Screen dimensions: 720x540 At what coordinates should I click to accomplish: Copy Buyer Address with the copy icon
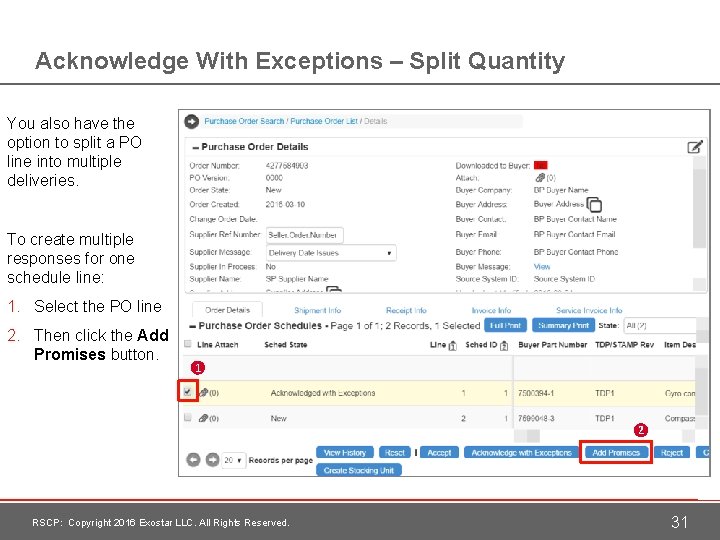click(x=594, y=204)
